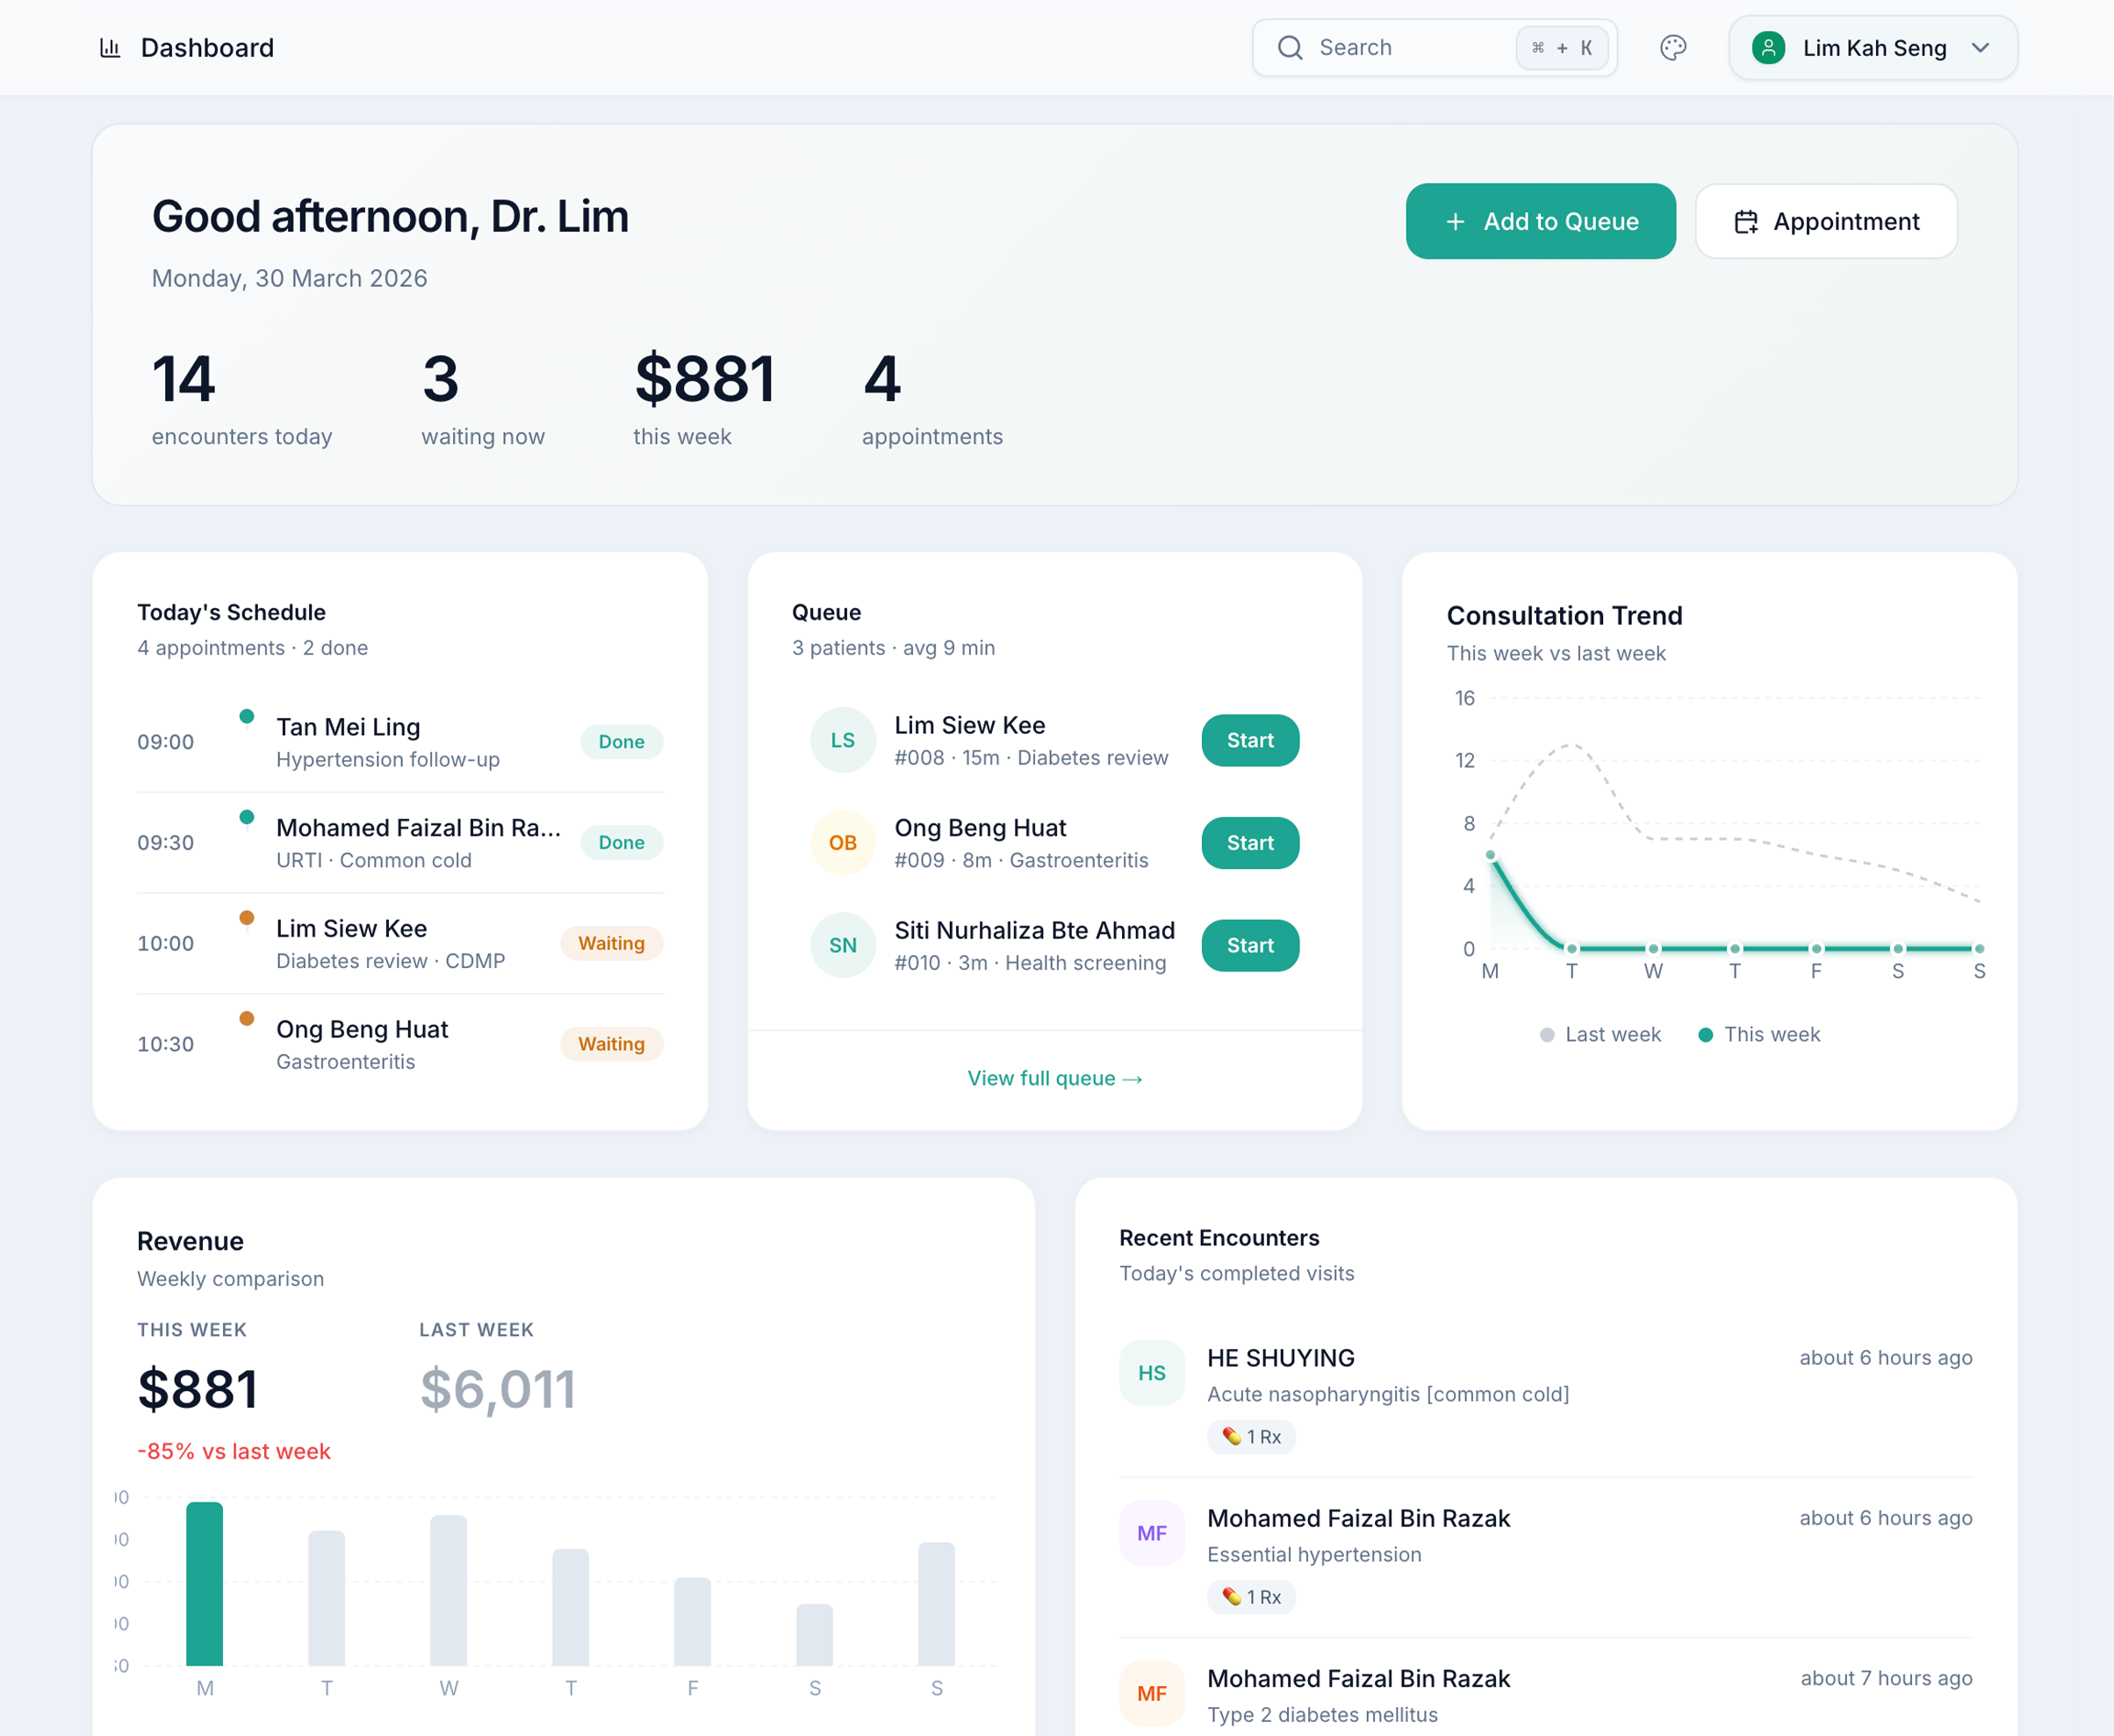Select the Dashboard menu item
The width and height of the screenshot is (2114, 1736).
[207, 47]
